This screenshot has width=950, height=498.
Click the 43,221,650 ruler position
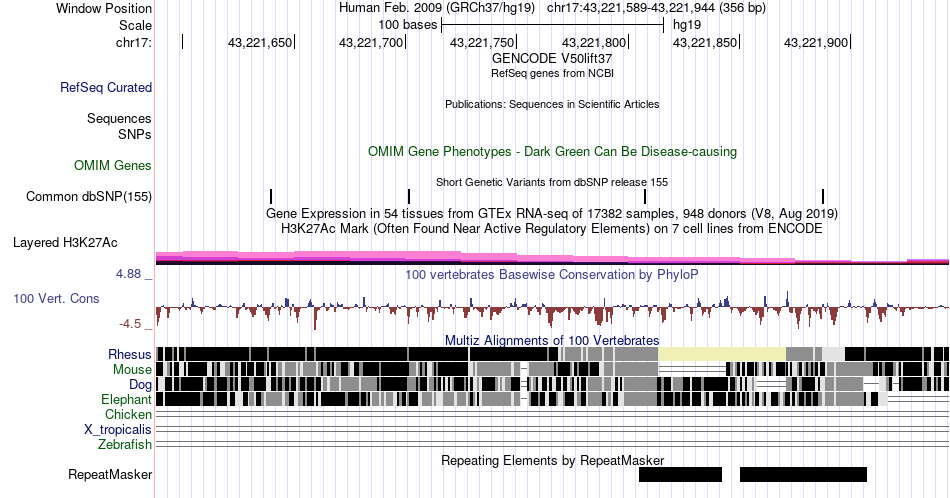261,42
